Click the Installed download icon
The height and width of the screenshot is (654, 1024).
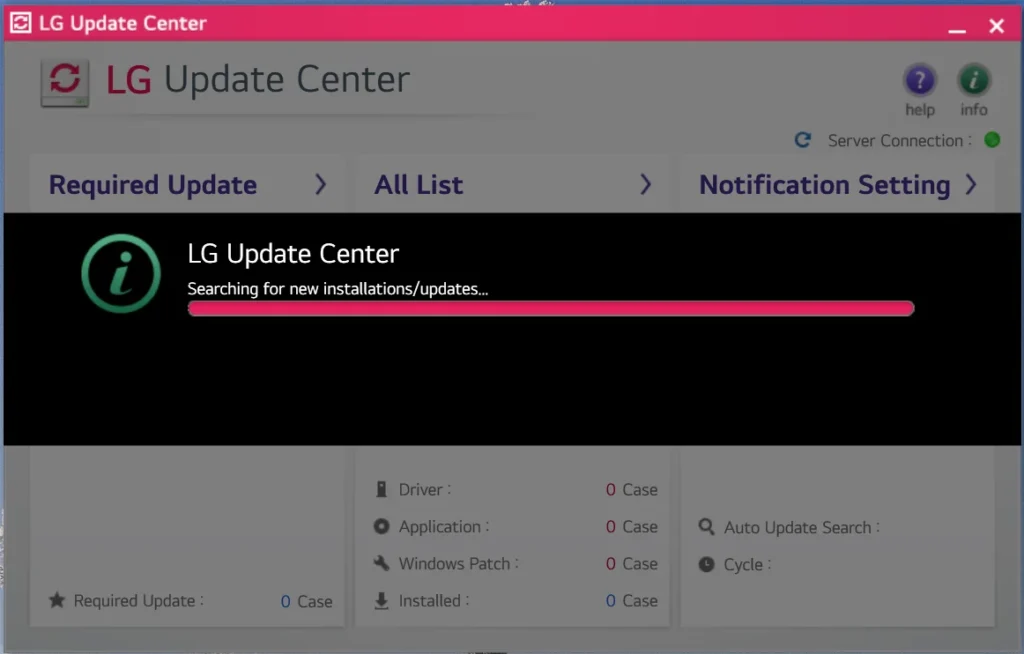(381, 601)
